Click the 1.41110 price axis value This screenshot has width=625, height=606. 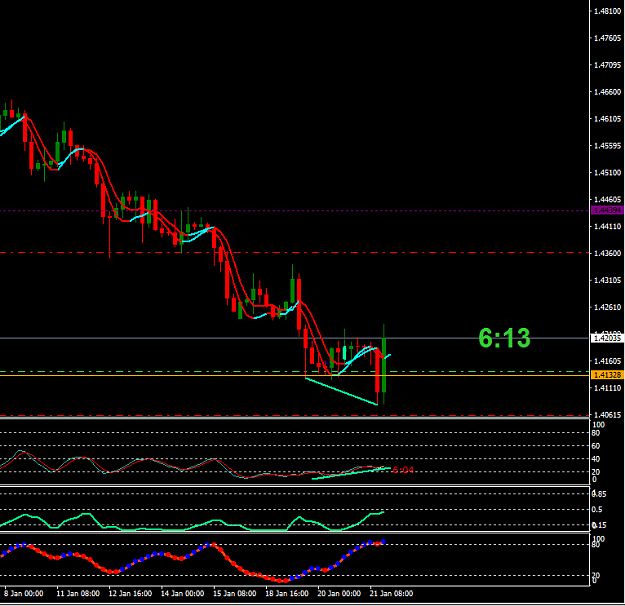(607, 388)
